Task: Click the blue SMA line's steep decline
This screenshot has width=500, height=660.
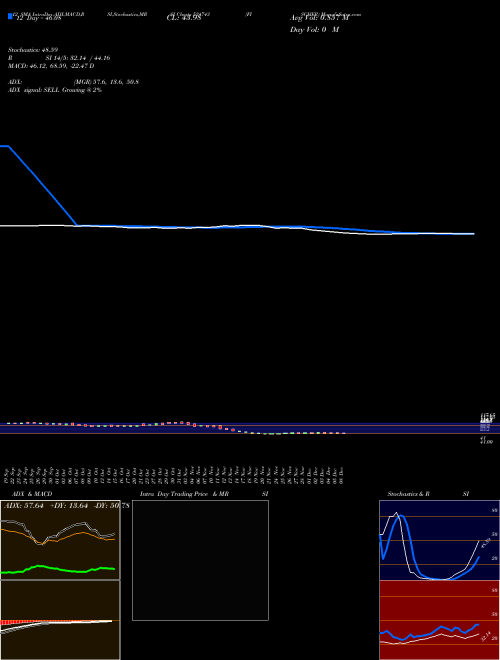Action: pos(42,185)
